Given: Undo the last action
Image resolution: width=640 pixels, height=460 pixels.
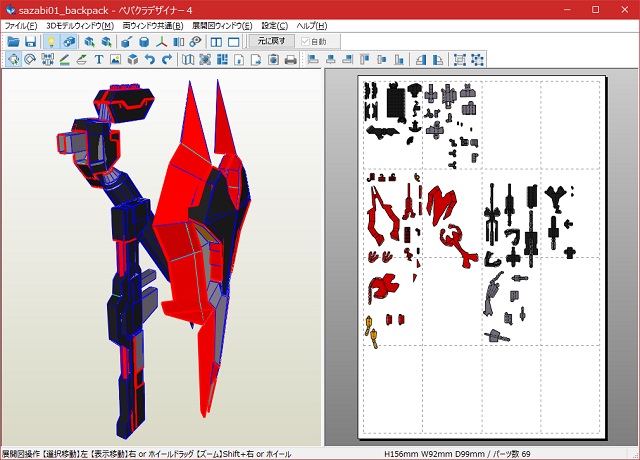Looking at the screenshot, I should (150, 60).
